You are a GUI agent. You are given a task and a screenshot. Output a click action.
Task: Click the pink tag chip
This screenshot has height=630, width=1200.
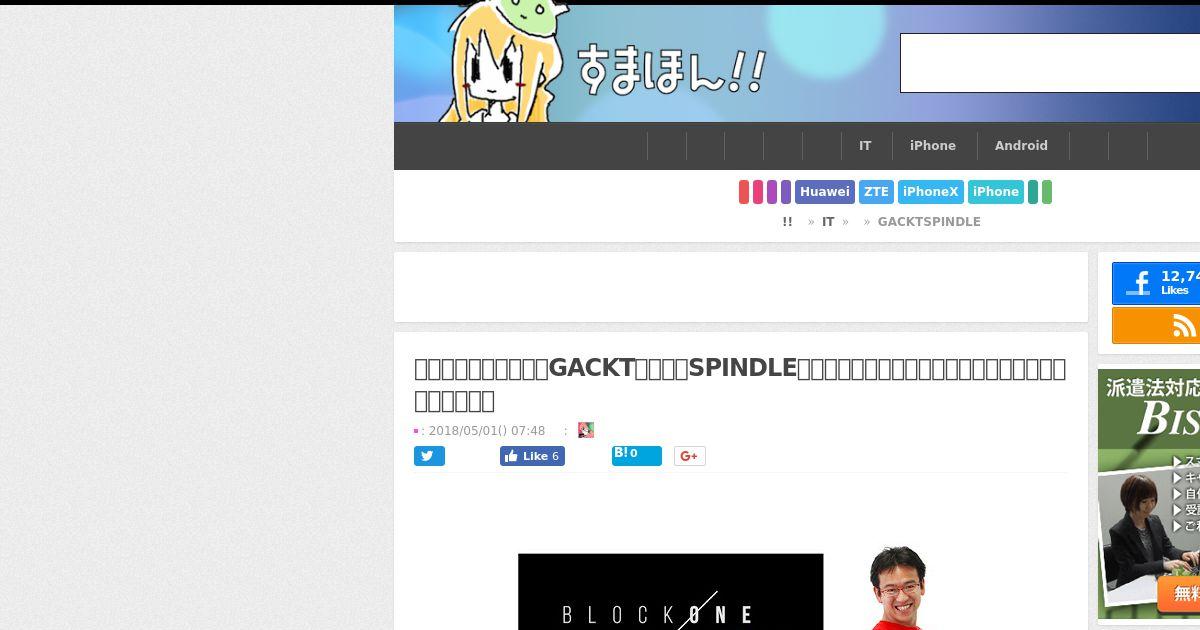click(x=758, y=192)
